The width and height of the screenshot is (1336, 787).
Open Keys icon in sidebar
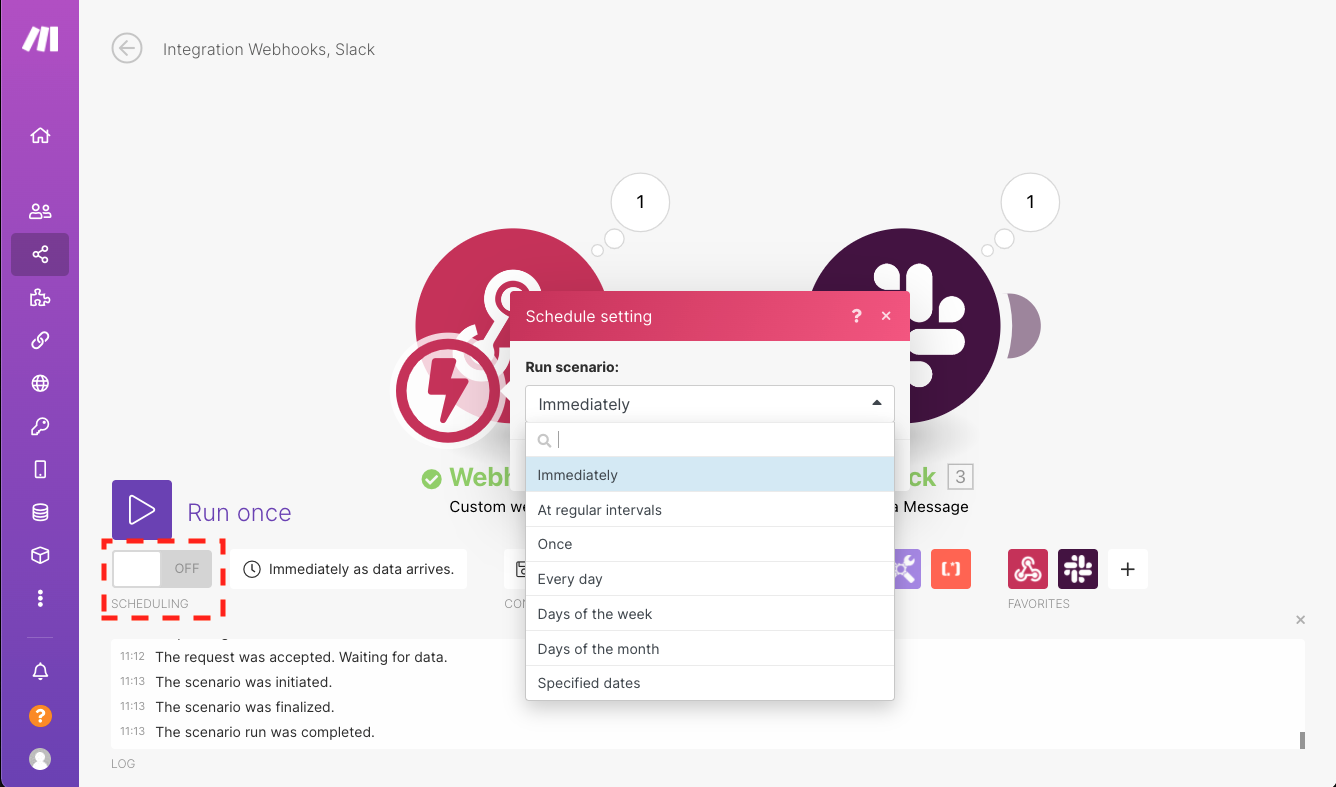[40, 427]
